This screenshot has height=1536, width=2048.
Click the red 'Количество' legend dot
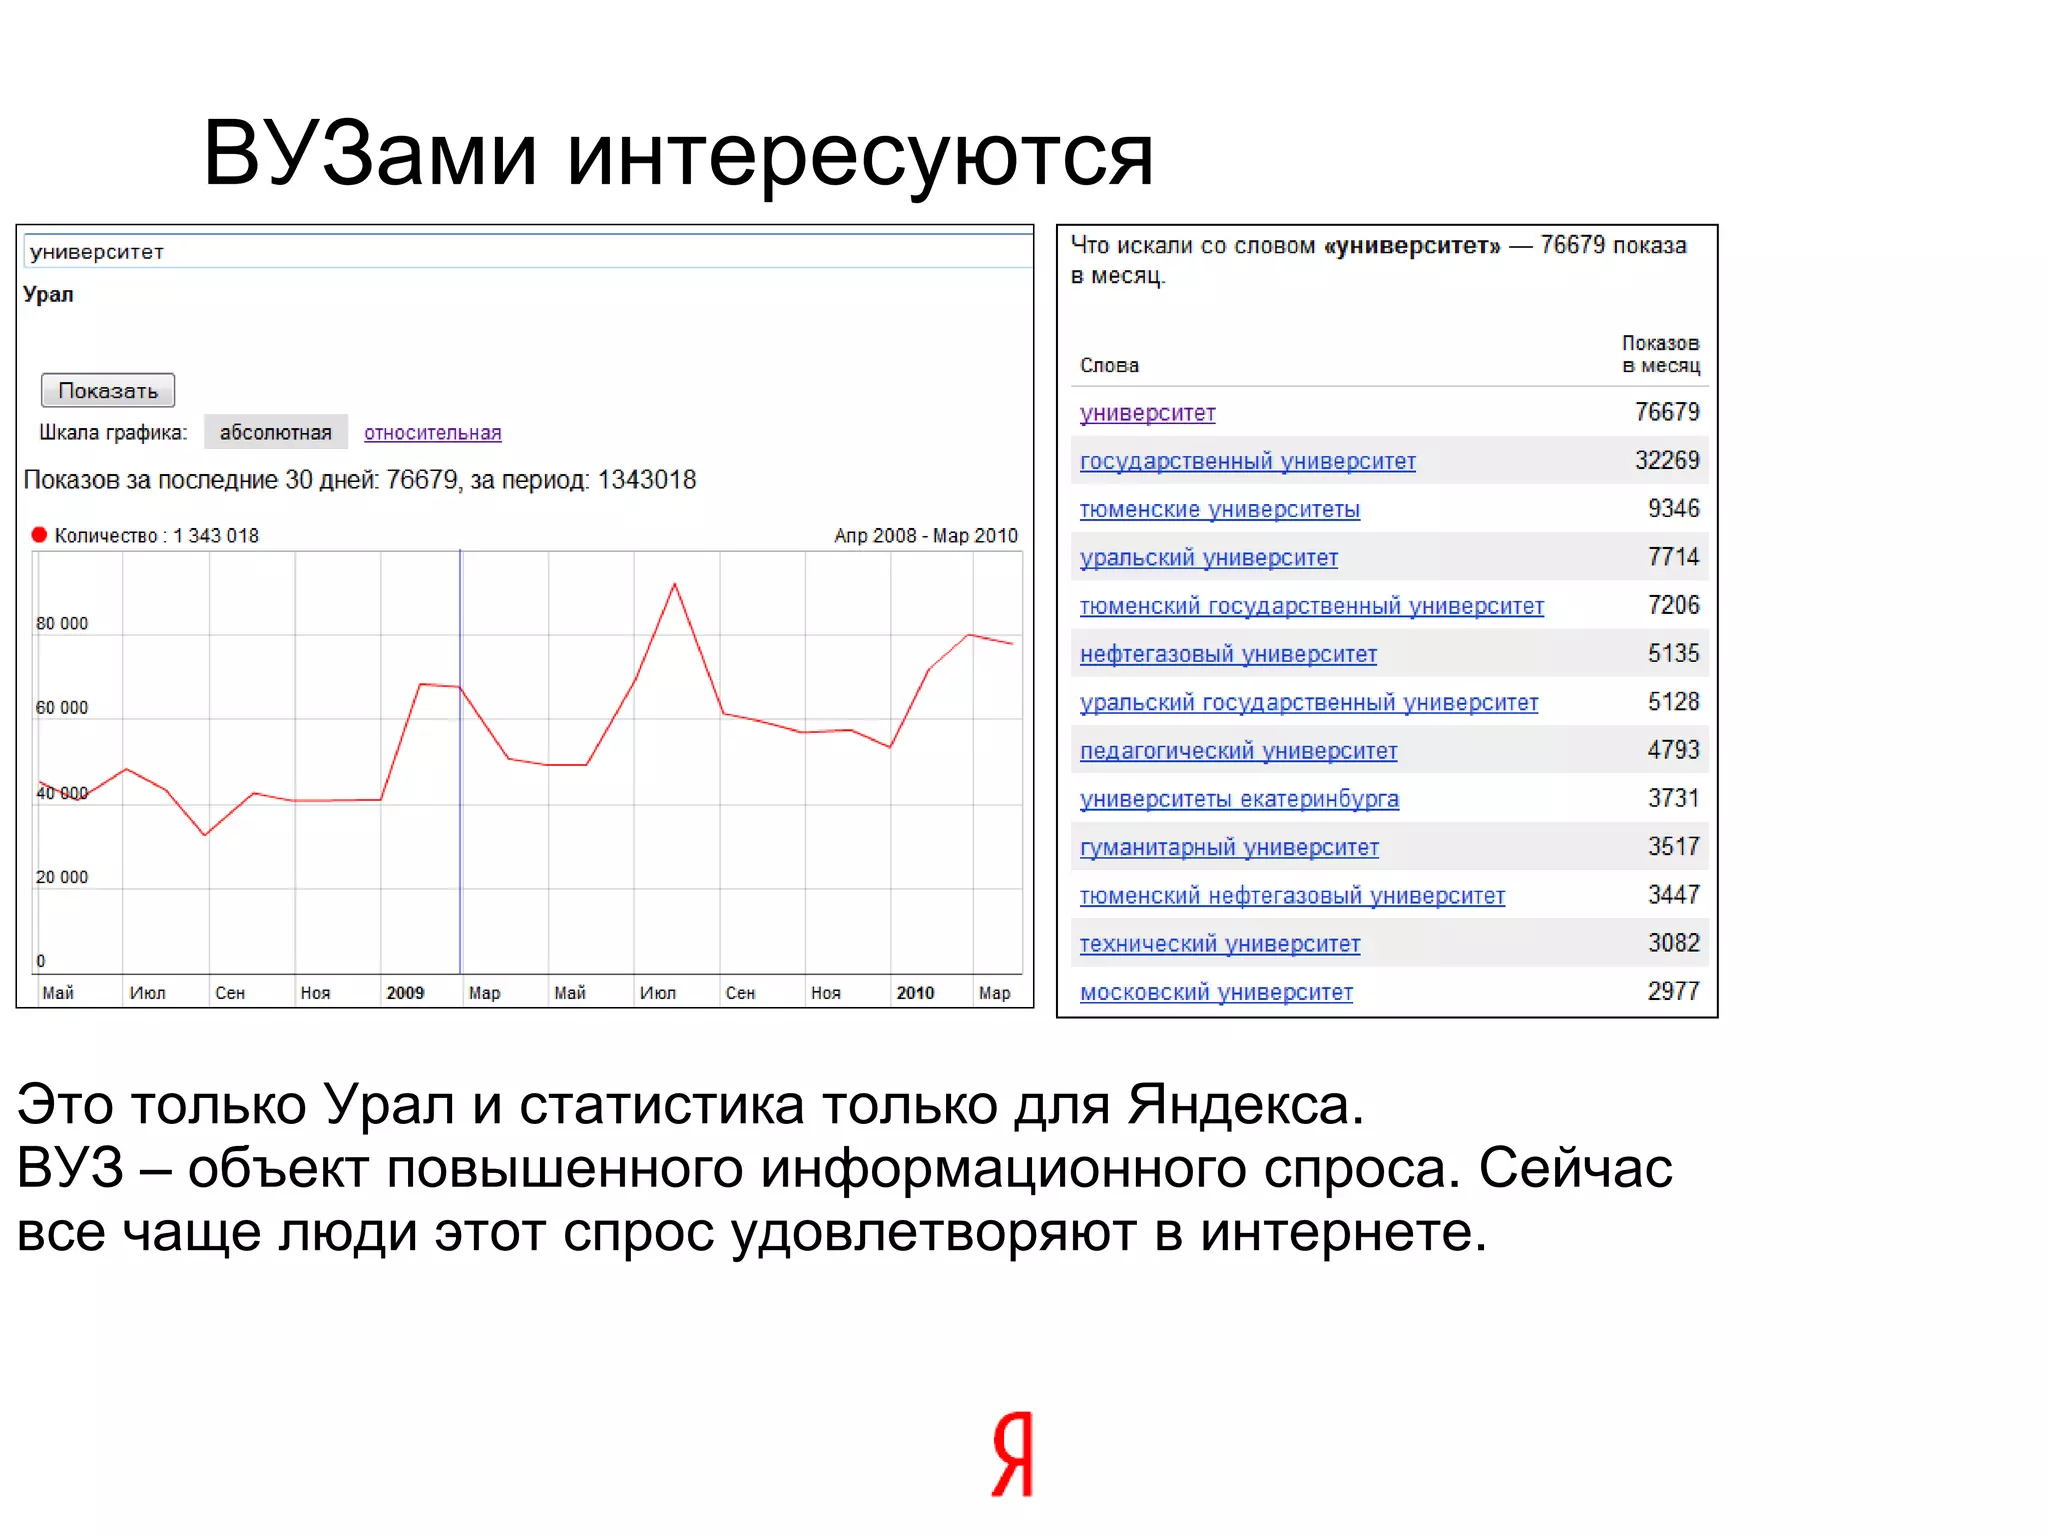pyautogui.click(x=39, y=535)
